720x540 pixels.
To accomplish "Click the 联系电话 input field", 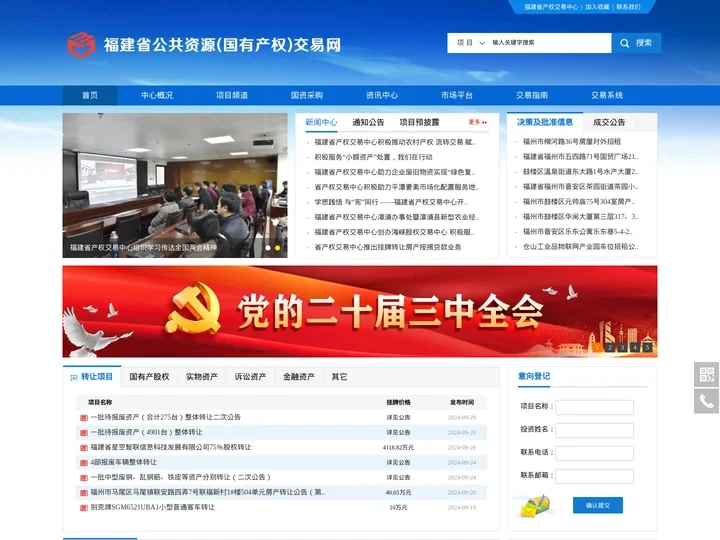I will [595, 453].
